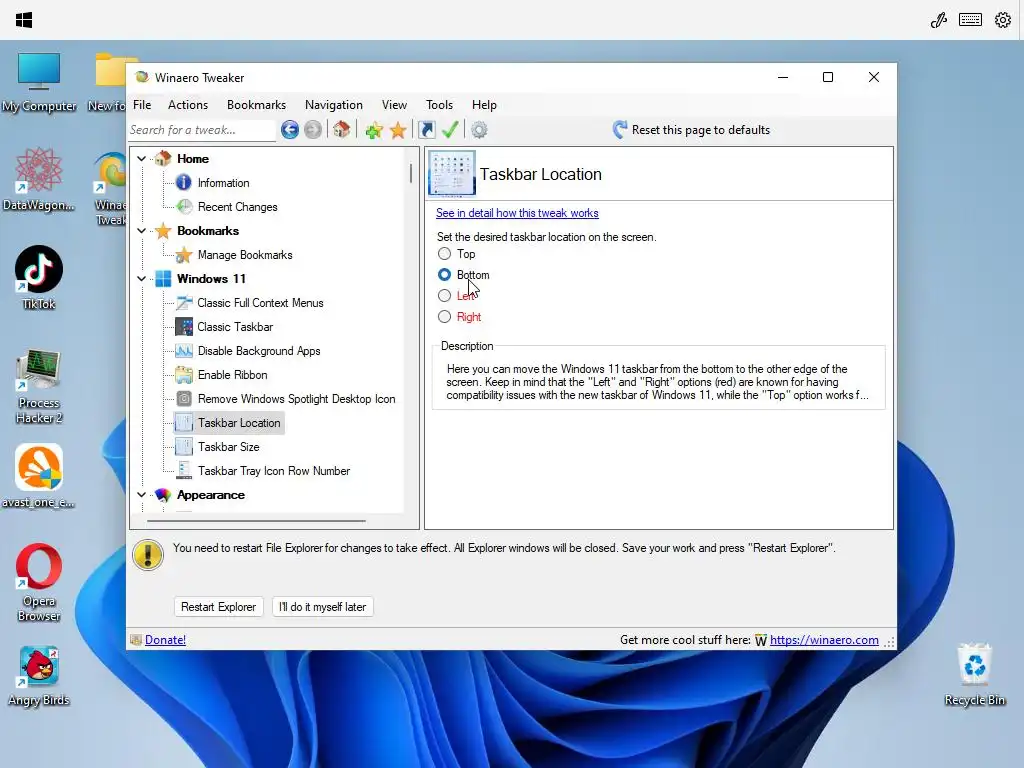Open the on-screen keyboard icon
Screen dimensions: 1024x768
click(970, 20)
